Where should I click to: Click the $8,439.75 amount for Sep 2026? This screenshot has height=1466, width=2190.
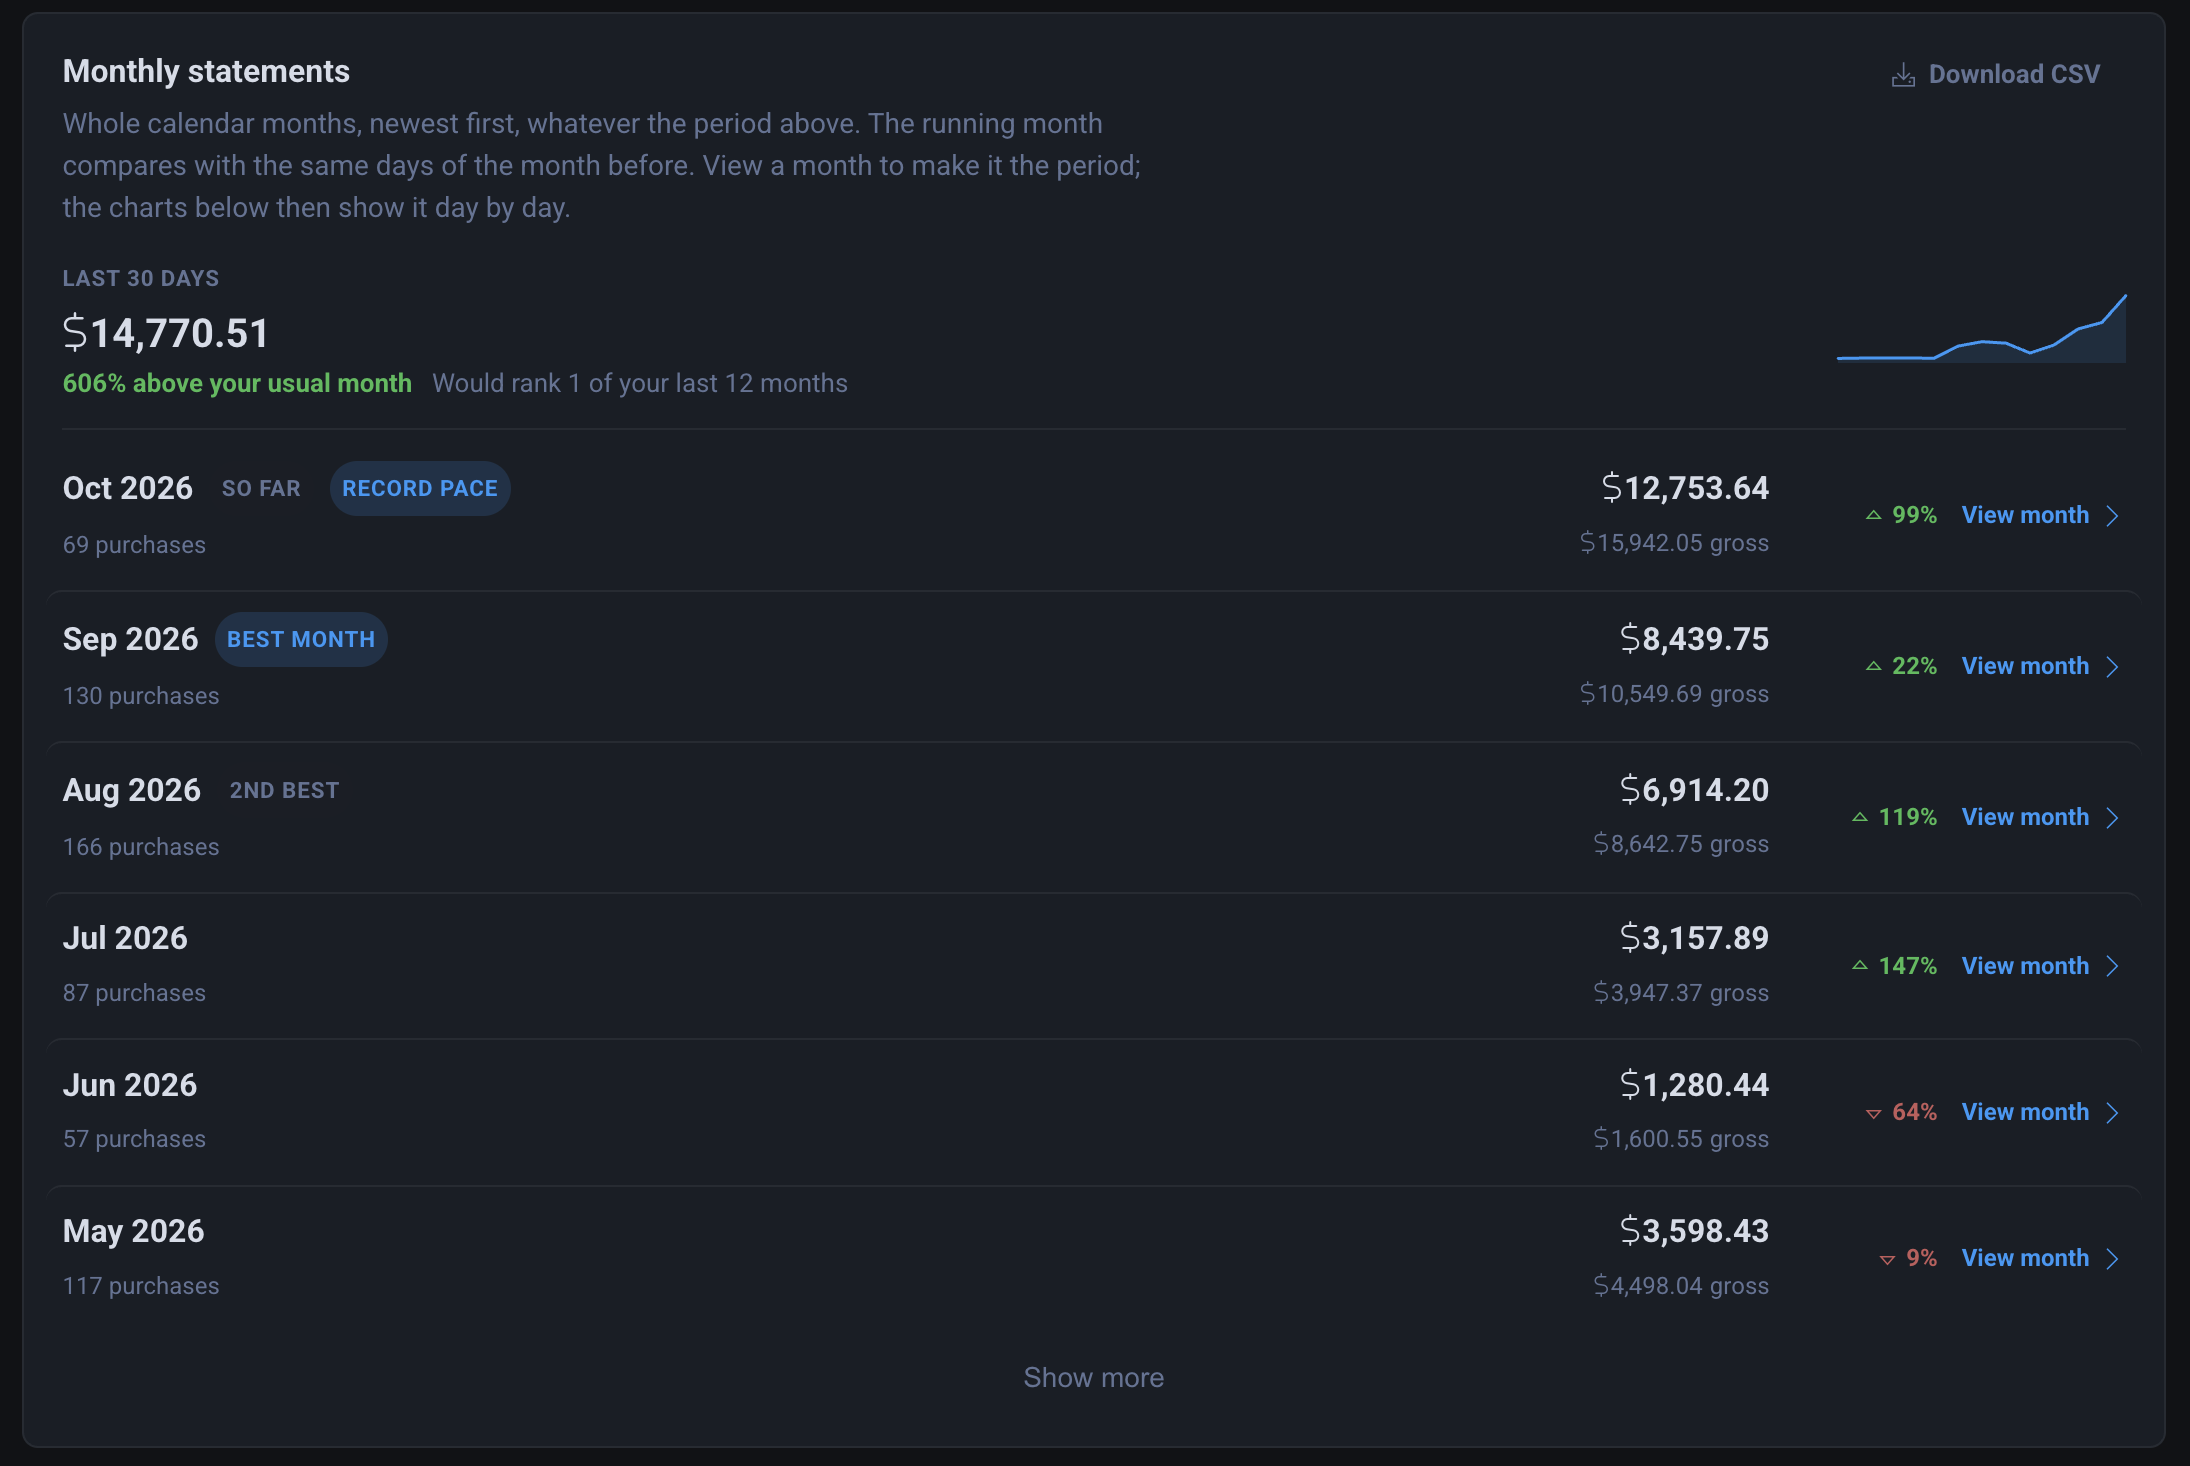coord(1694,639)
